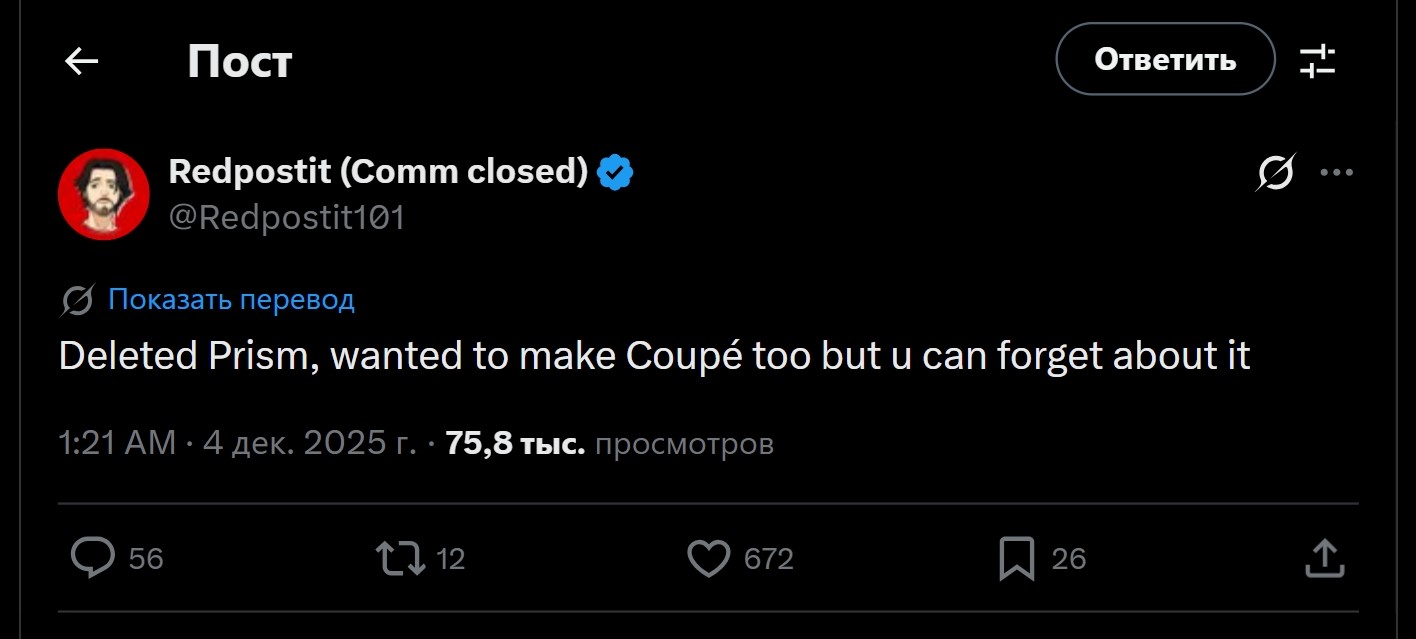Click the post text about Deleted Prism
Viewport: 1416px width, 639px height.
coord(654,356)
